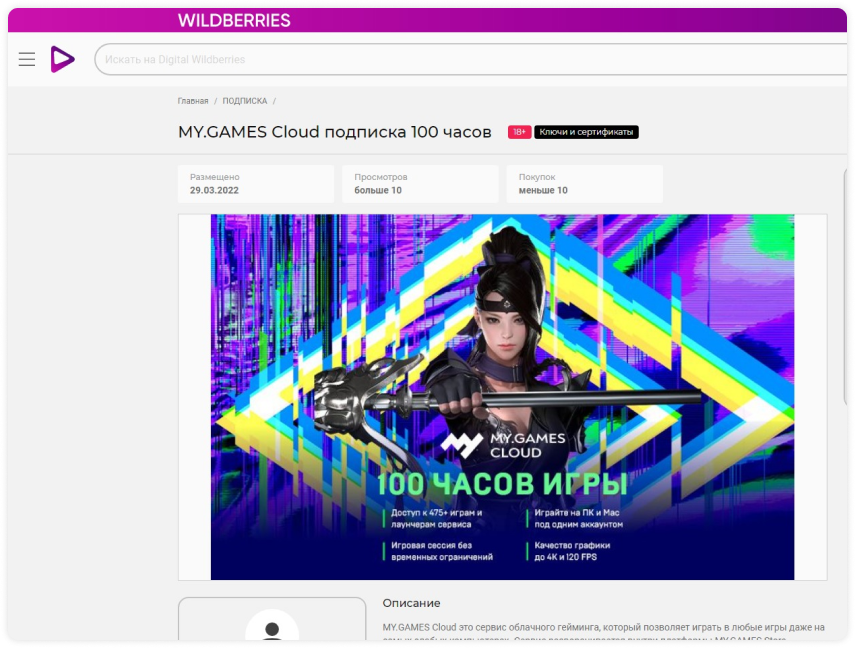This screenshot has height=648, width=855.
Task: Click the WILDBERRIES header title
Action: point(234,21)
